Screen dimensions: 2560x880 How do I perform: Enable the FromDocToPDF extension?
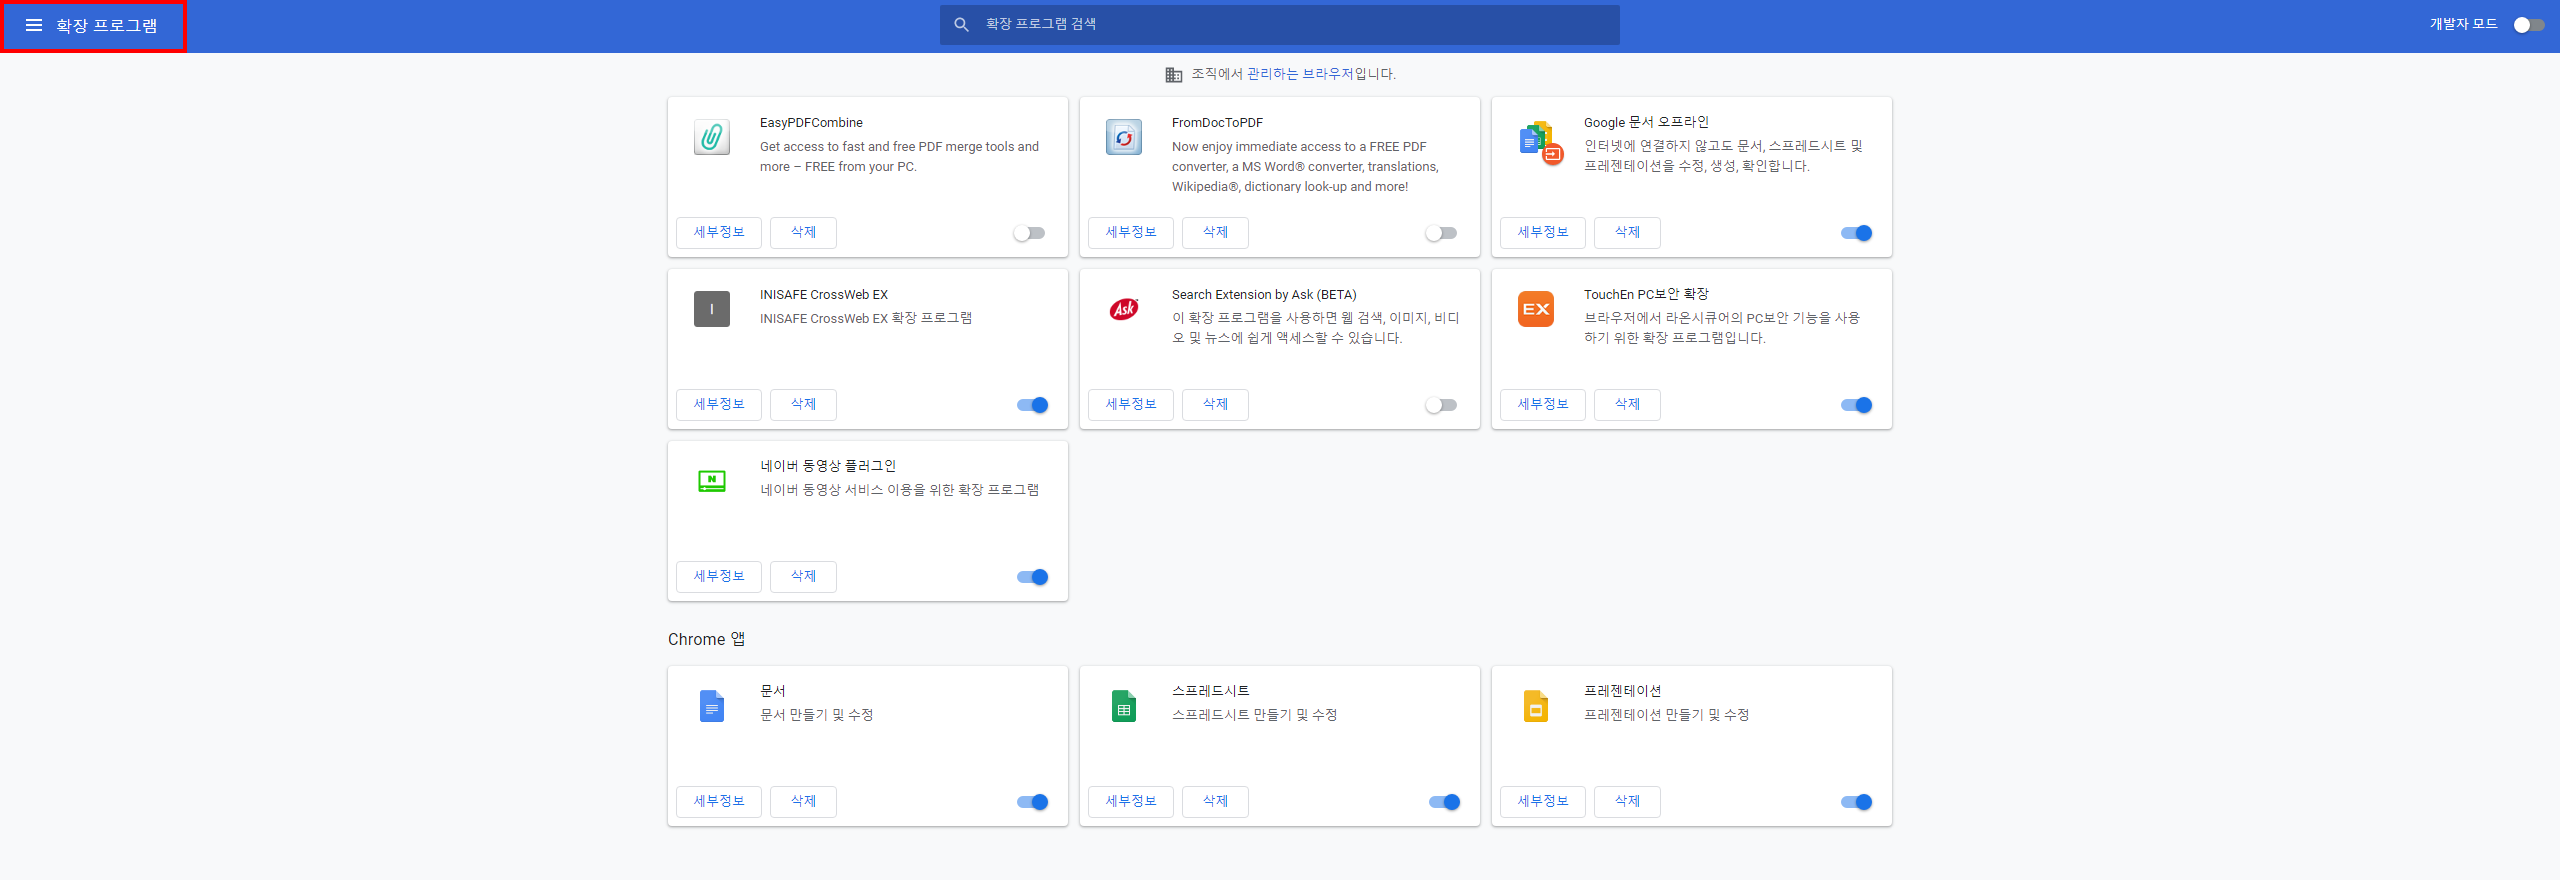pyautogui.click(x=1441, y=233)
